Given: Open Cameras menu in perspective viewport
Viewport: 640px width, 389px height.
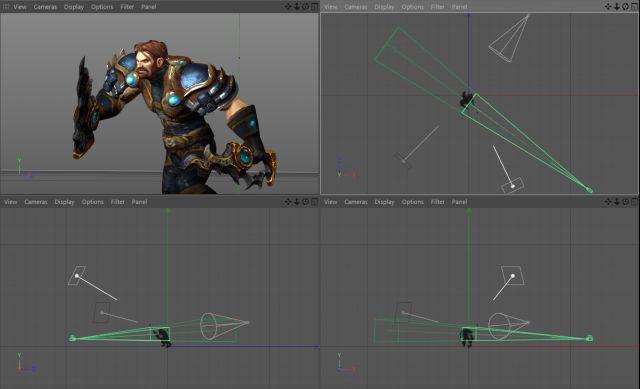Looking at the screenshot, I should (45, 7).
